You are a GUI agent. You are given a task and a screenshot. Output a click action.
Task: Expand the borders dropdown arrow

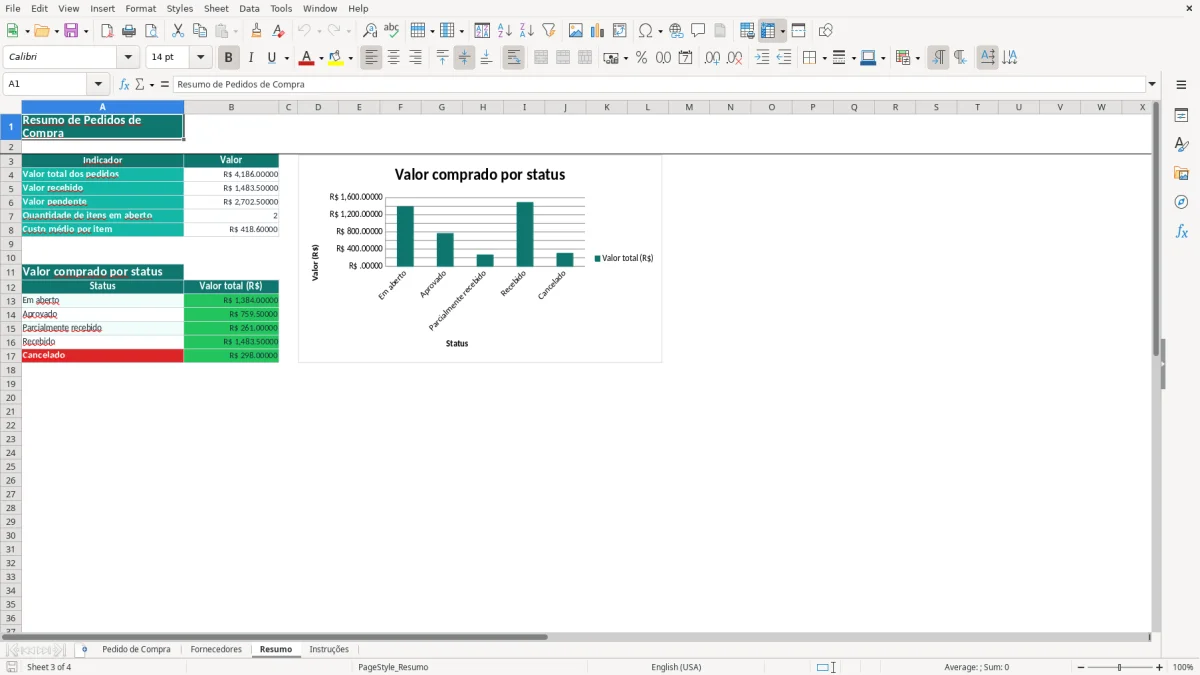824,58
